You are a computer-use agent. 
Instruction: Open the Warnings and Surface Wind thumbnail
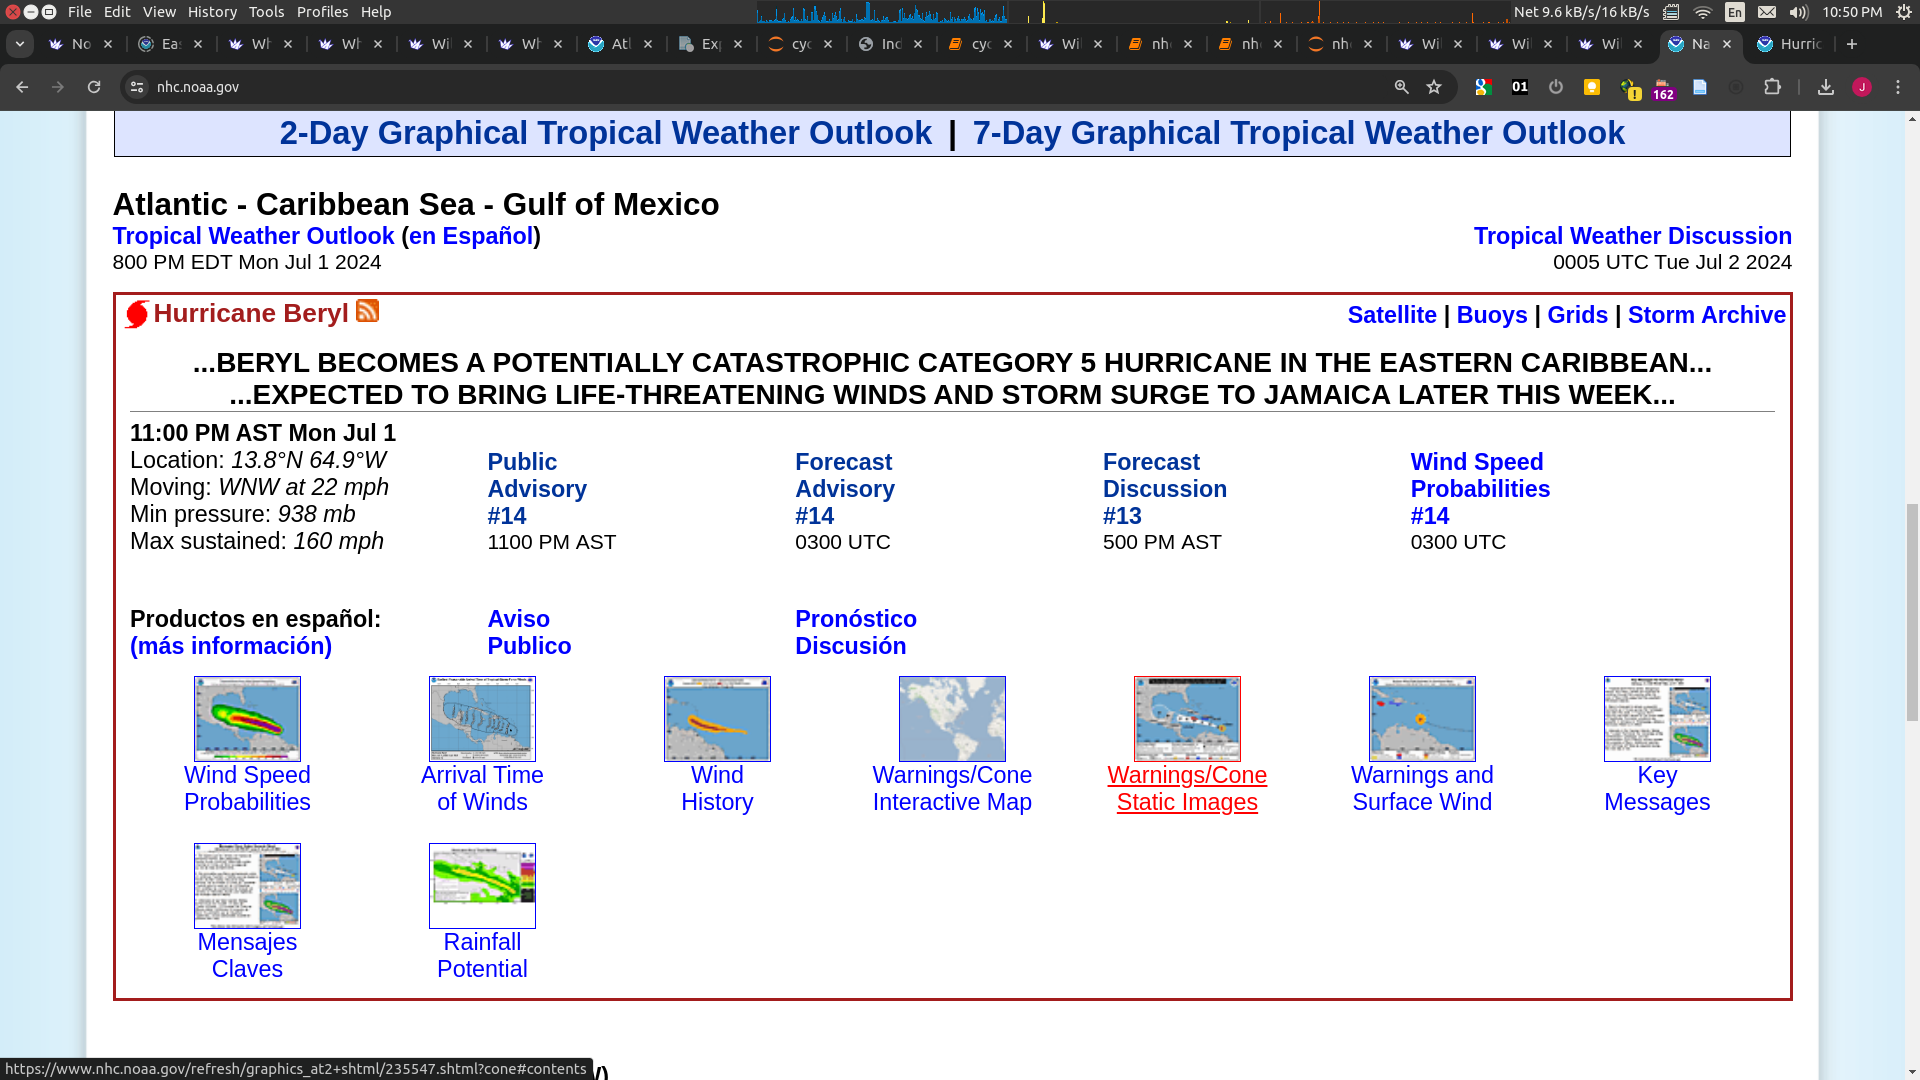(x=1422, y=719)
